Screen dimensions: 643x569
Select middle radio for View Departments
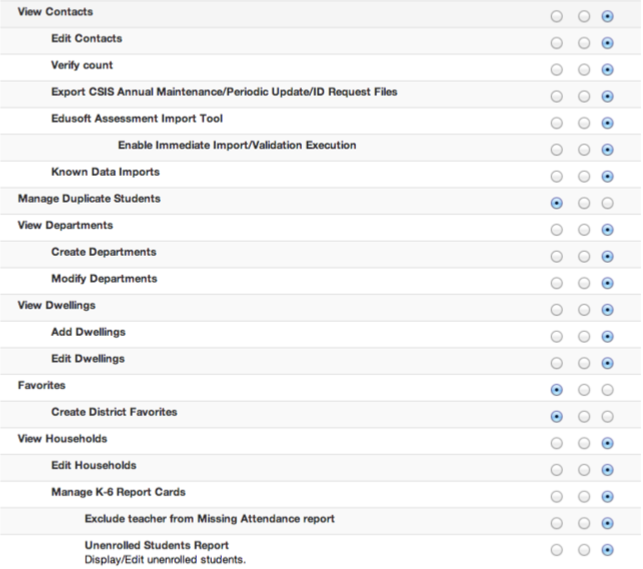point(584,230)
